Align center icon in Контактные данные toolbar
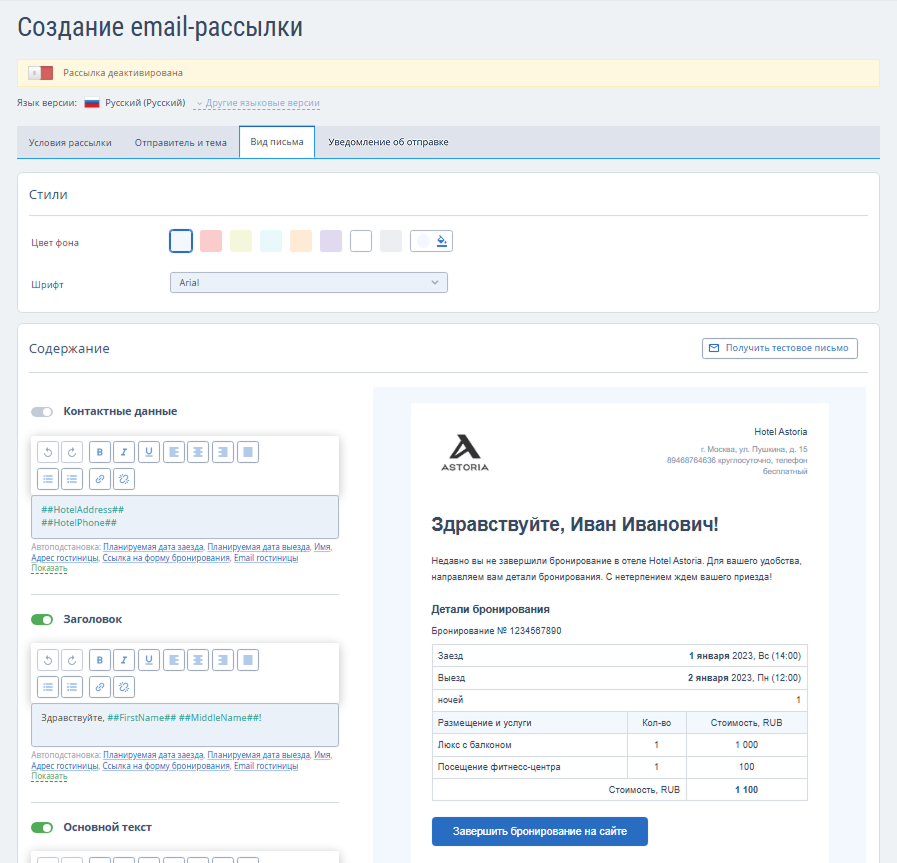 (198, 452)
